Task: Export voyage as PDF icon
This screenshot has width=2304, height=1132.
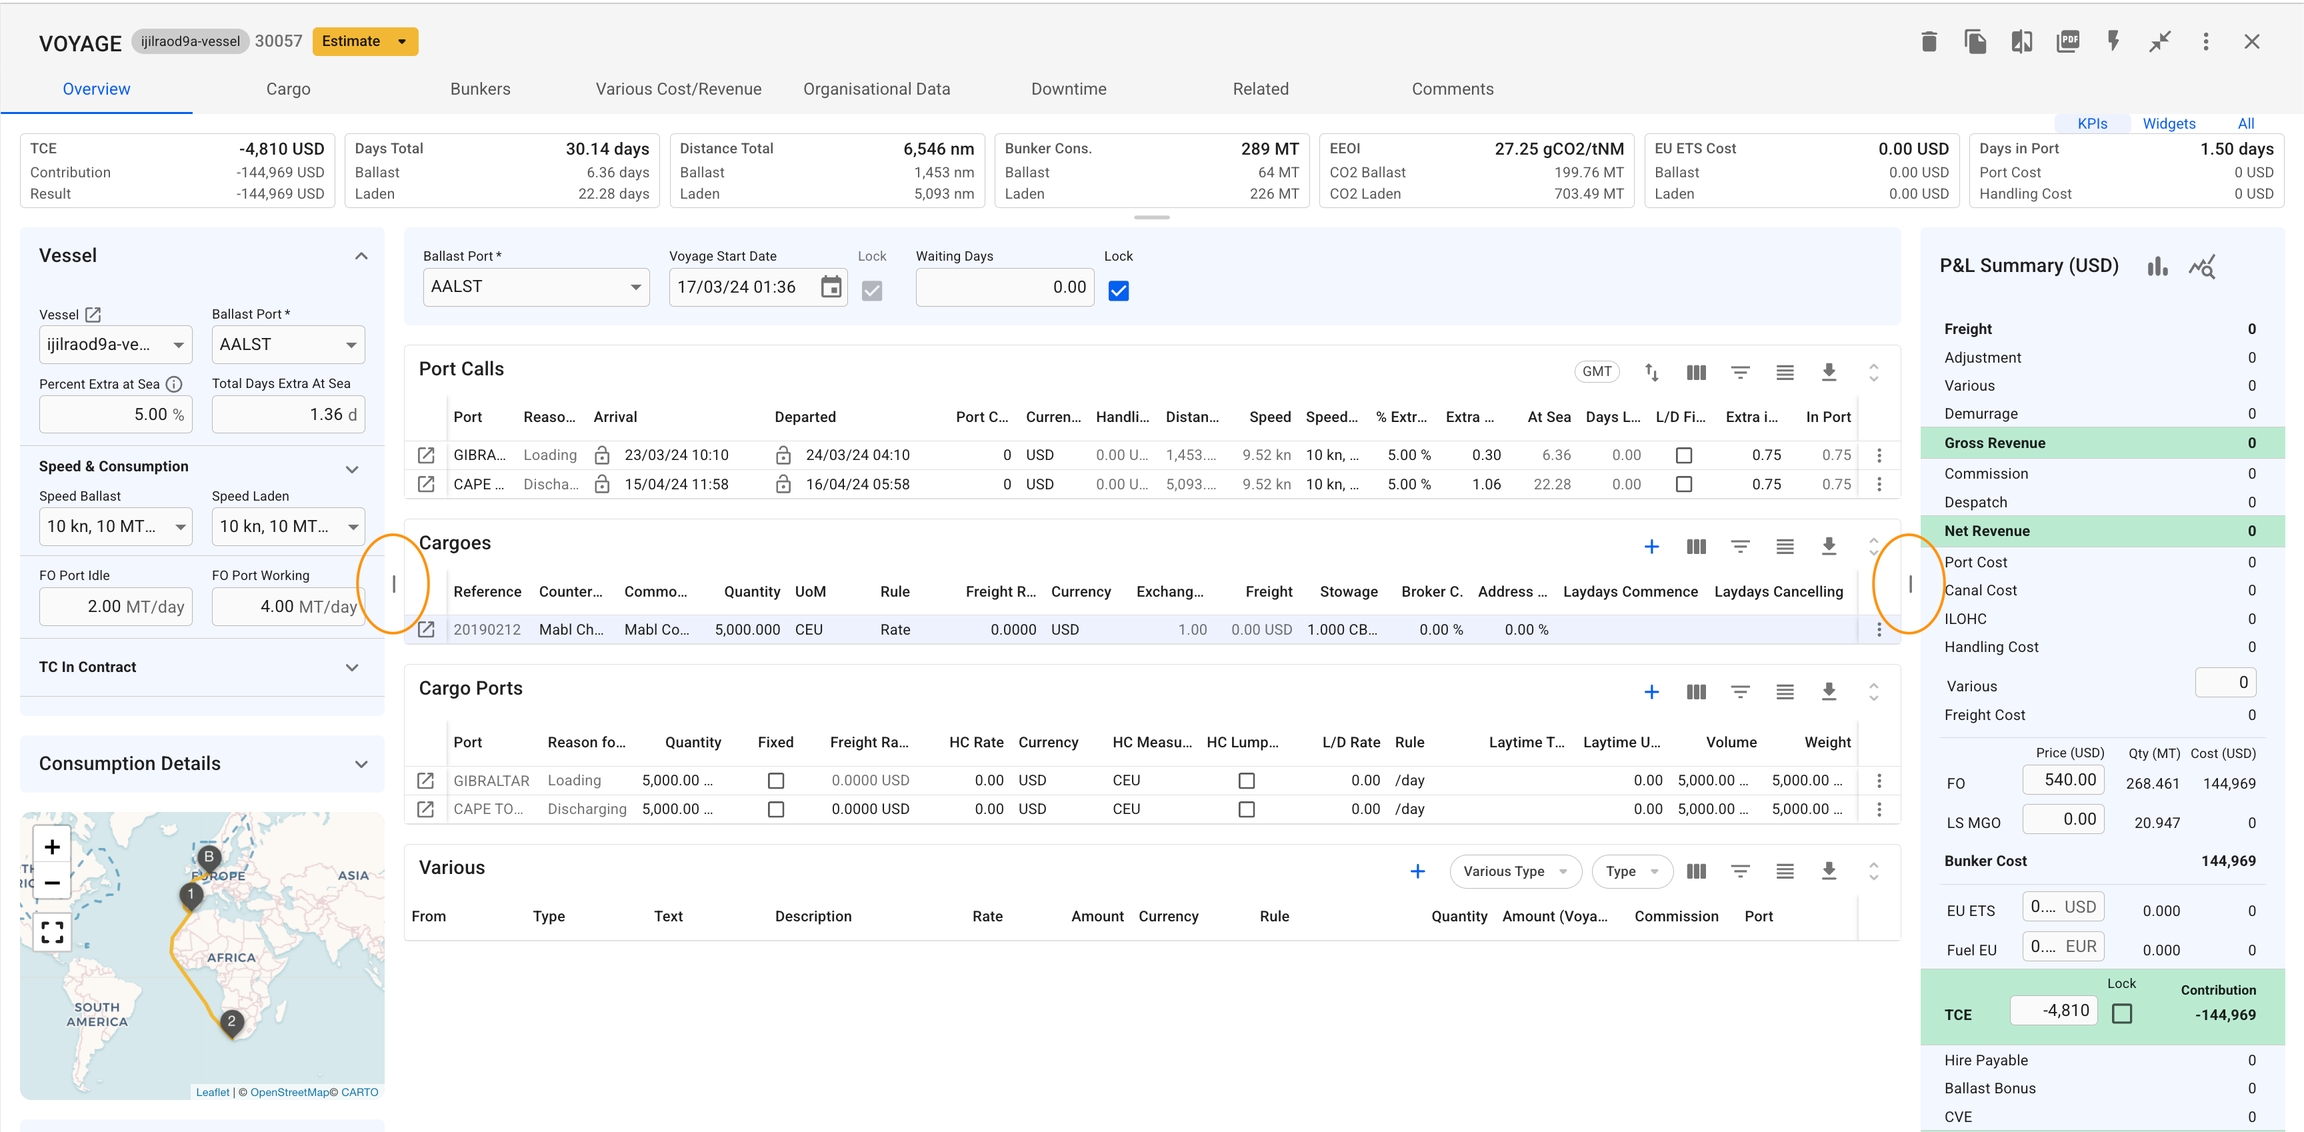Action: click(2067, 41)
